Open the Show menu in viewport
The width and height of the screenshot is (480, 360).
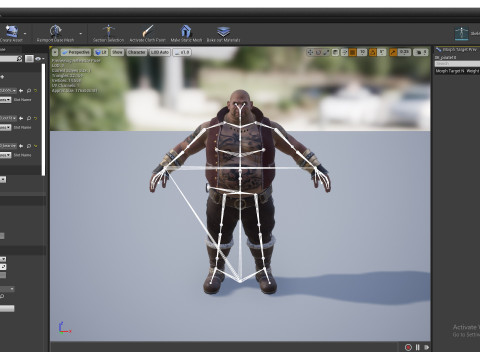(x=117, y=52)
